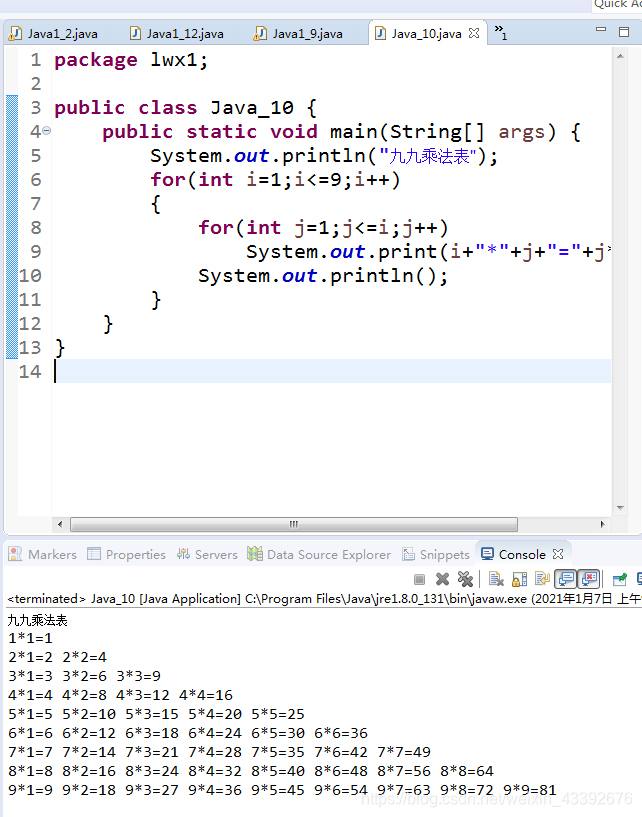Open the Properties view tab
Image resolution: width=642 pixels, height=817 pixels.
coord(127,554)
